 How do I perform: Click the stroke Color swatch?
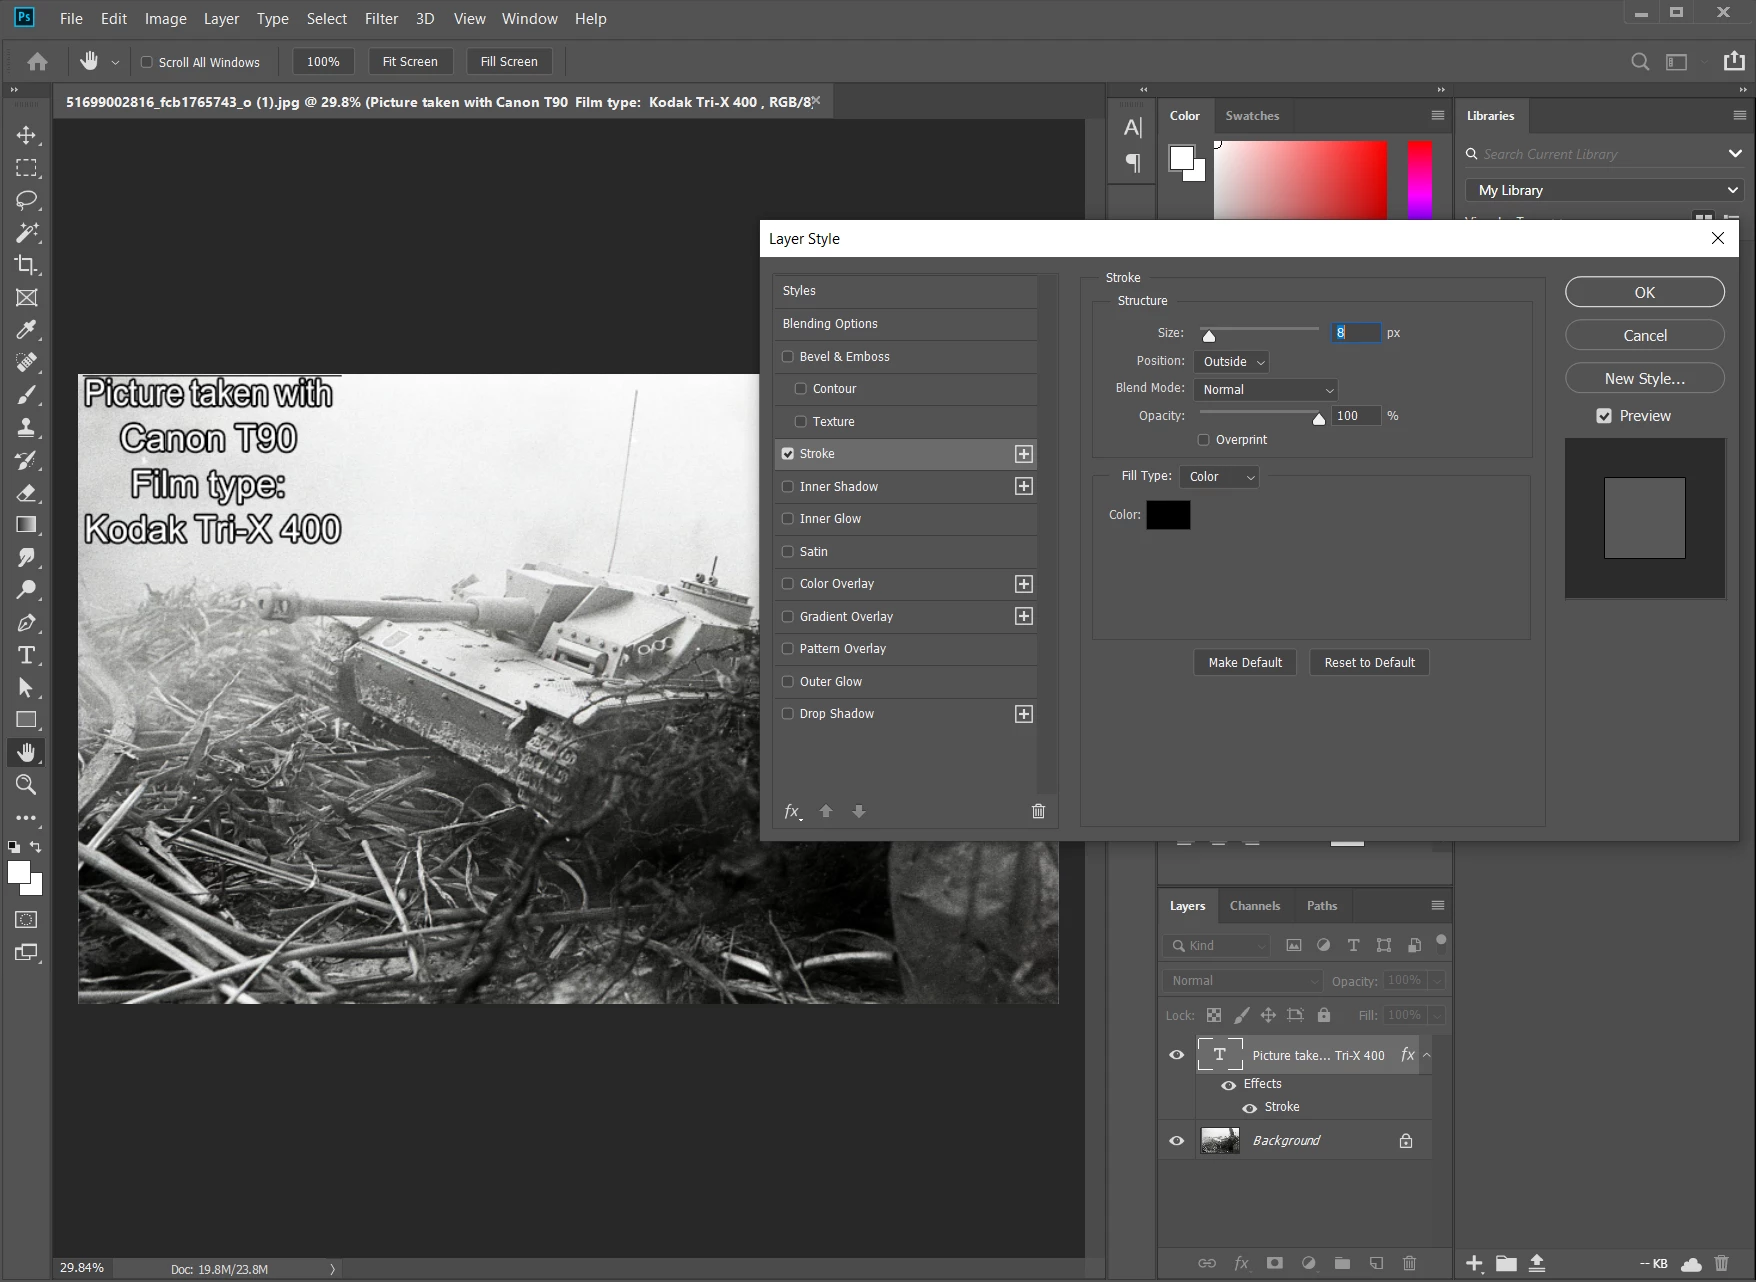point(1168,515)
